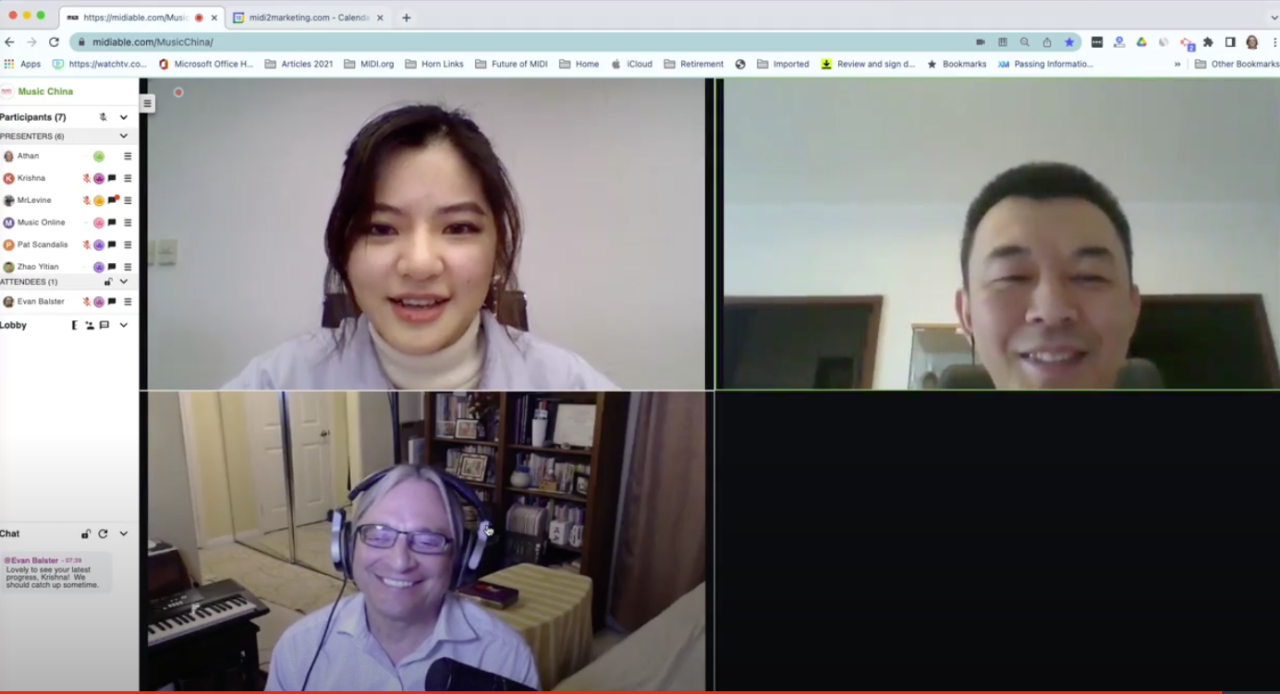
Task: Click the mute-all microphone icon beside Participants
Action: coord(103,117)
